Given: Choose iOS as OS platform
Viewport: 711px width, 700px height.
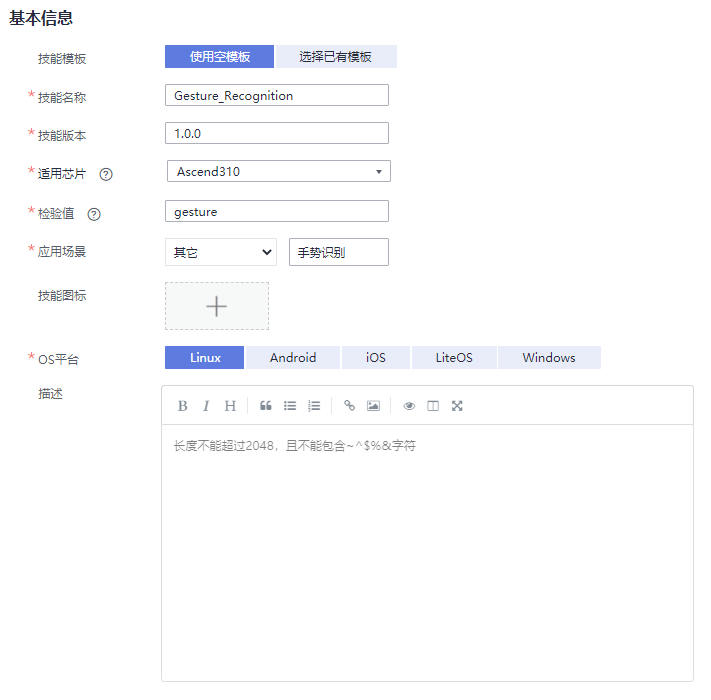Looking at the screenshot, I should point(376,358).
